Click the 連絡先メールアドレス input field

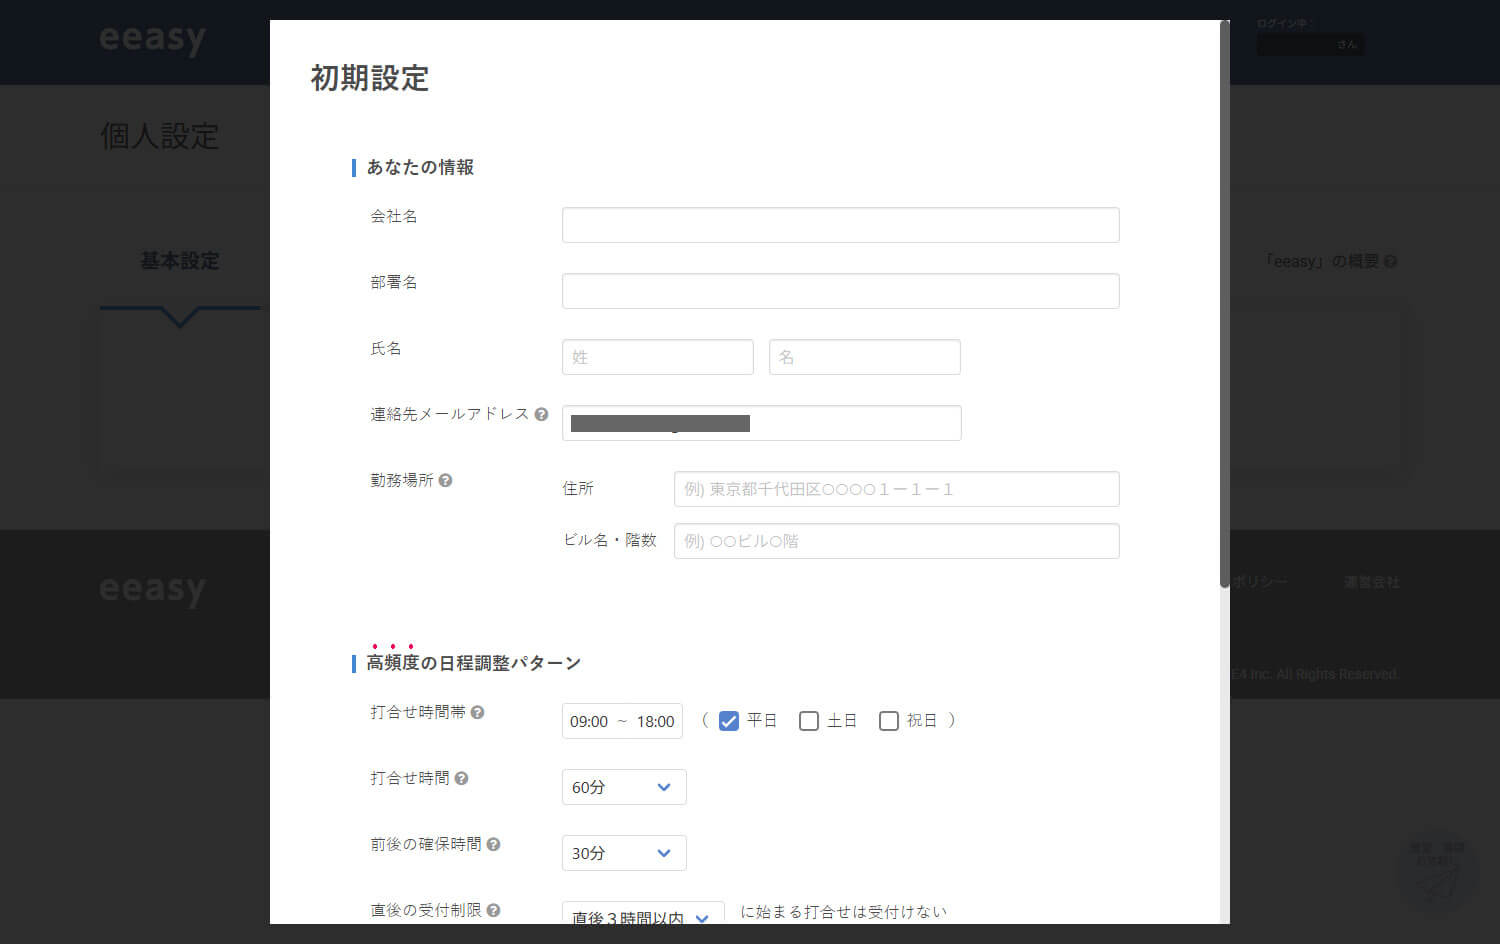(x=762, y=423)
